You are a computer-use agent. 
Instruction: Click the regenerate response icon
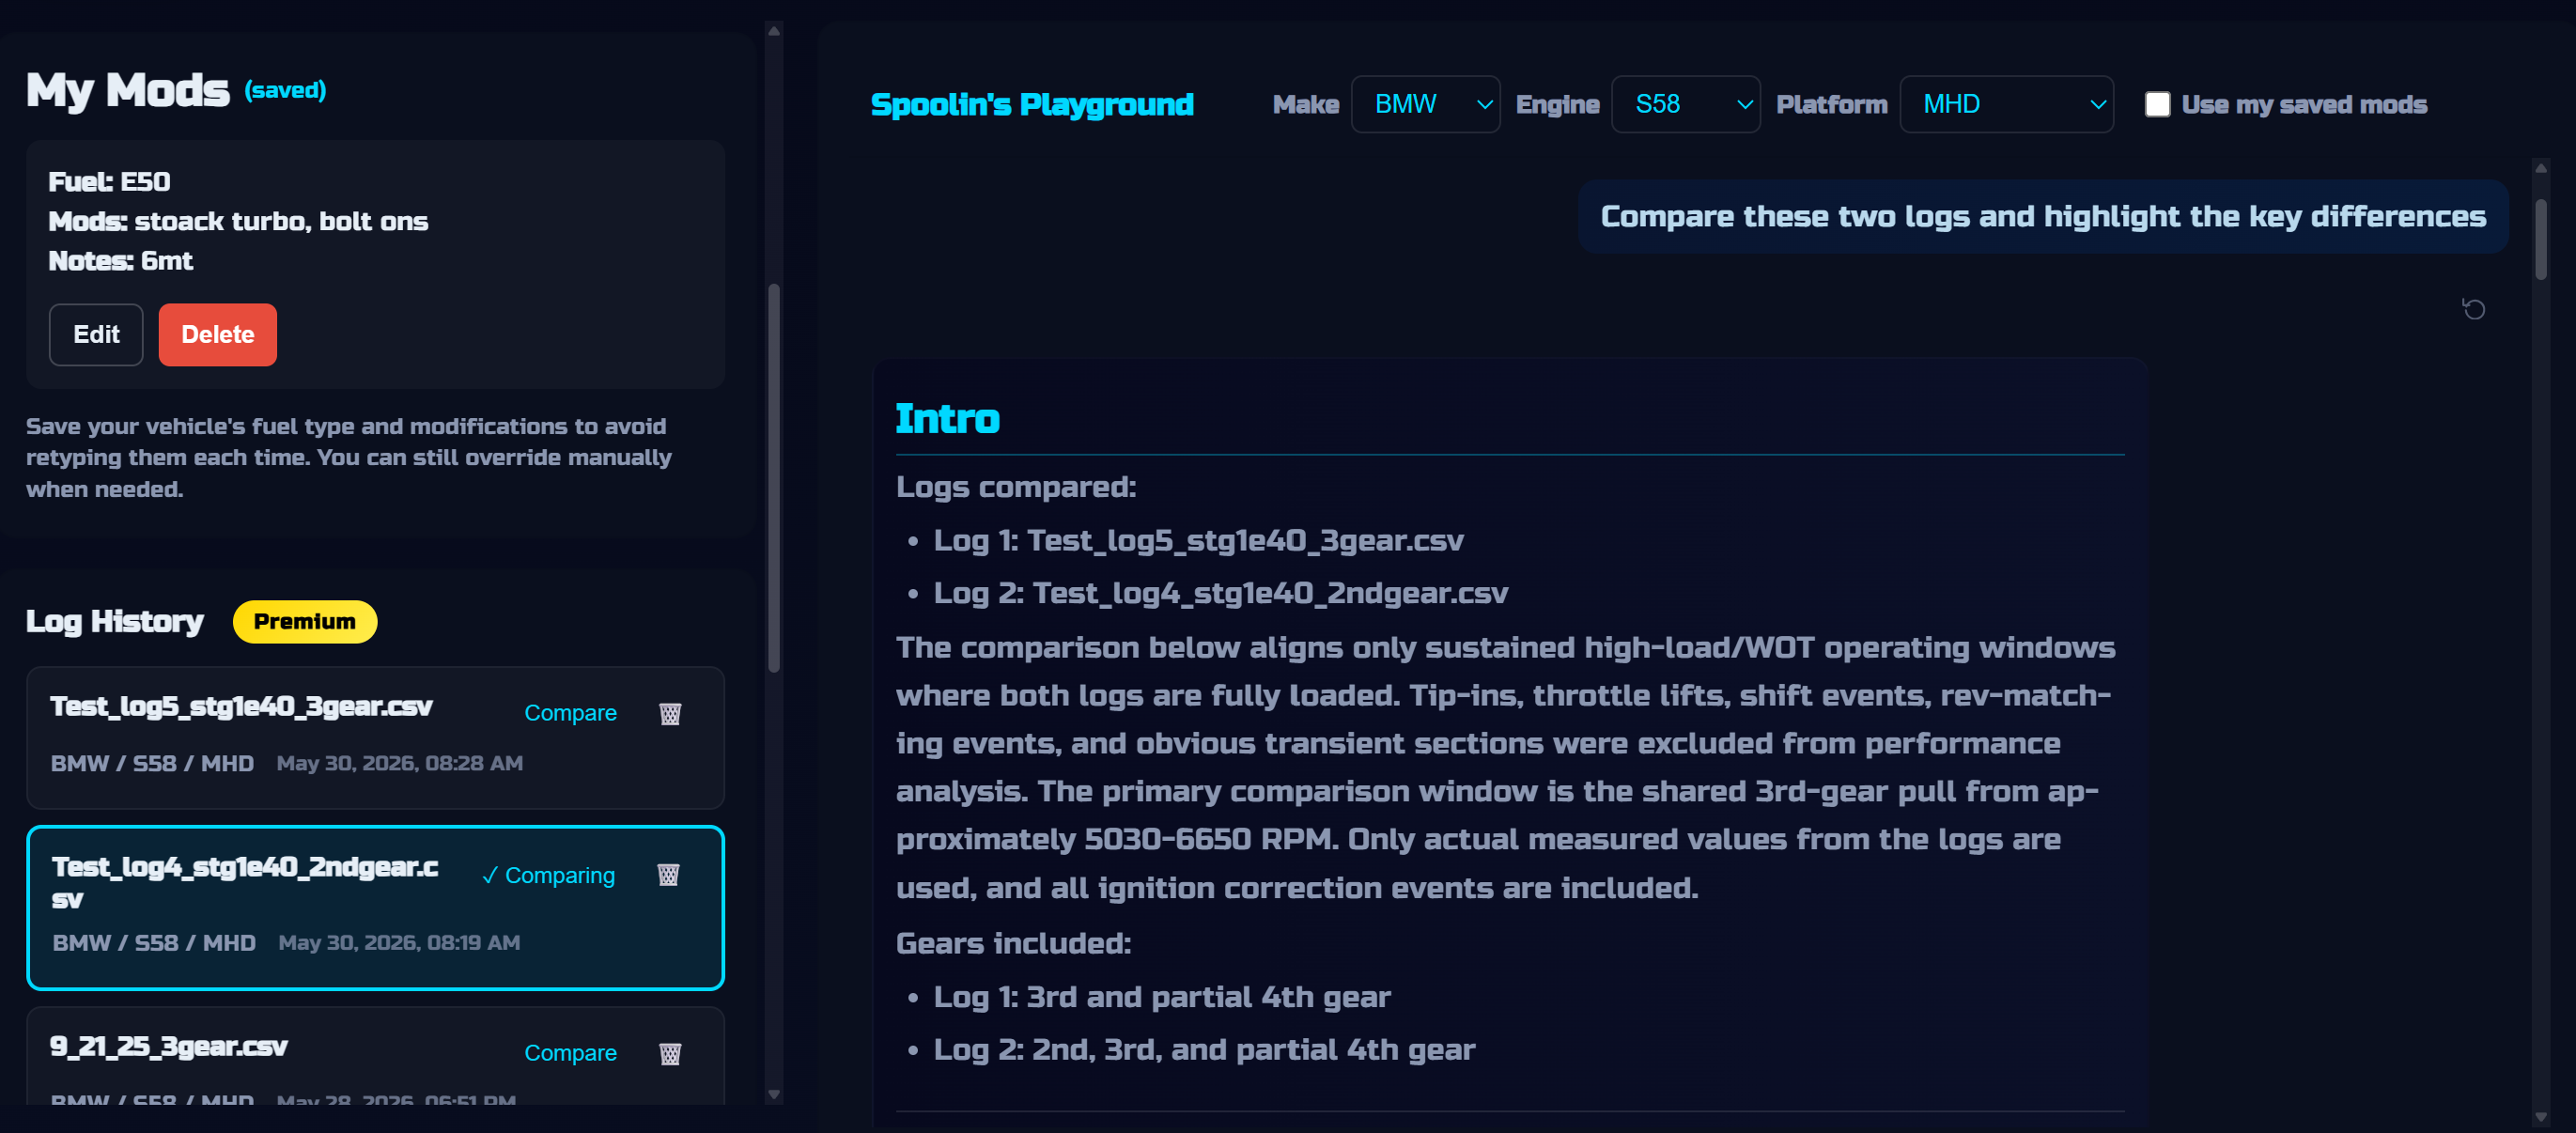coord(2473,309)
